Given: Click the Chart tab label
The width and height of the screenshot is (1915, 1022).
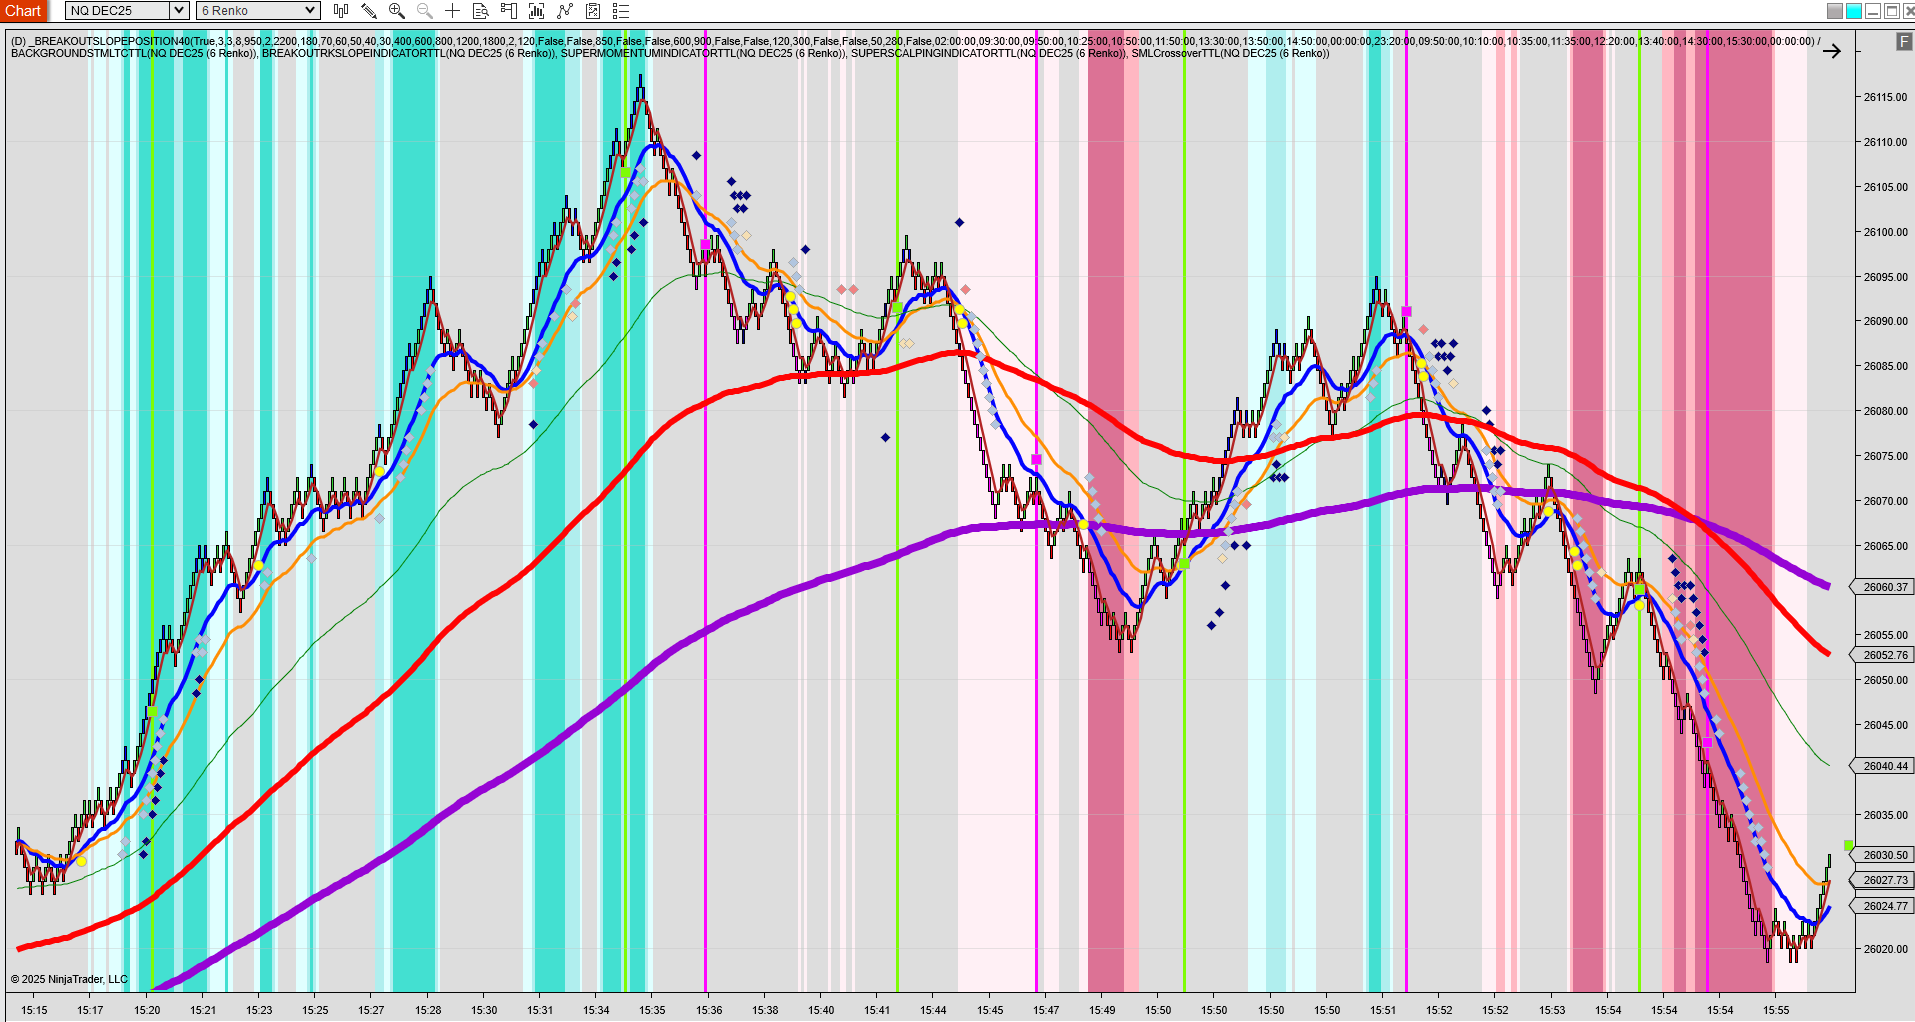Looking at the screenshot, I should click(23, 11).
